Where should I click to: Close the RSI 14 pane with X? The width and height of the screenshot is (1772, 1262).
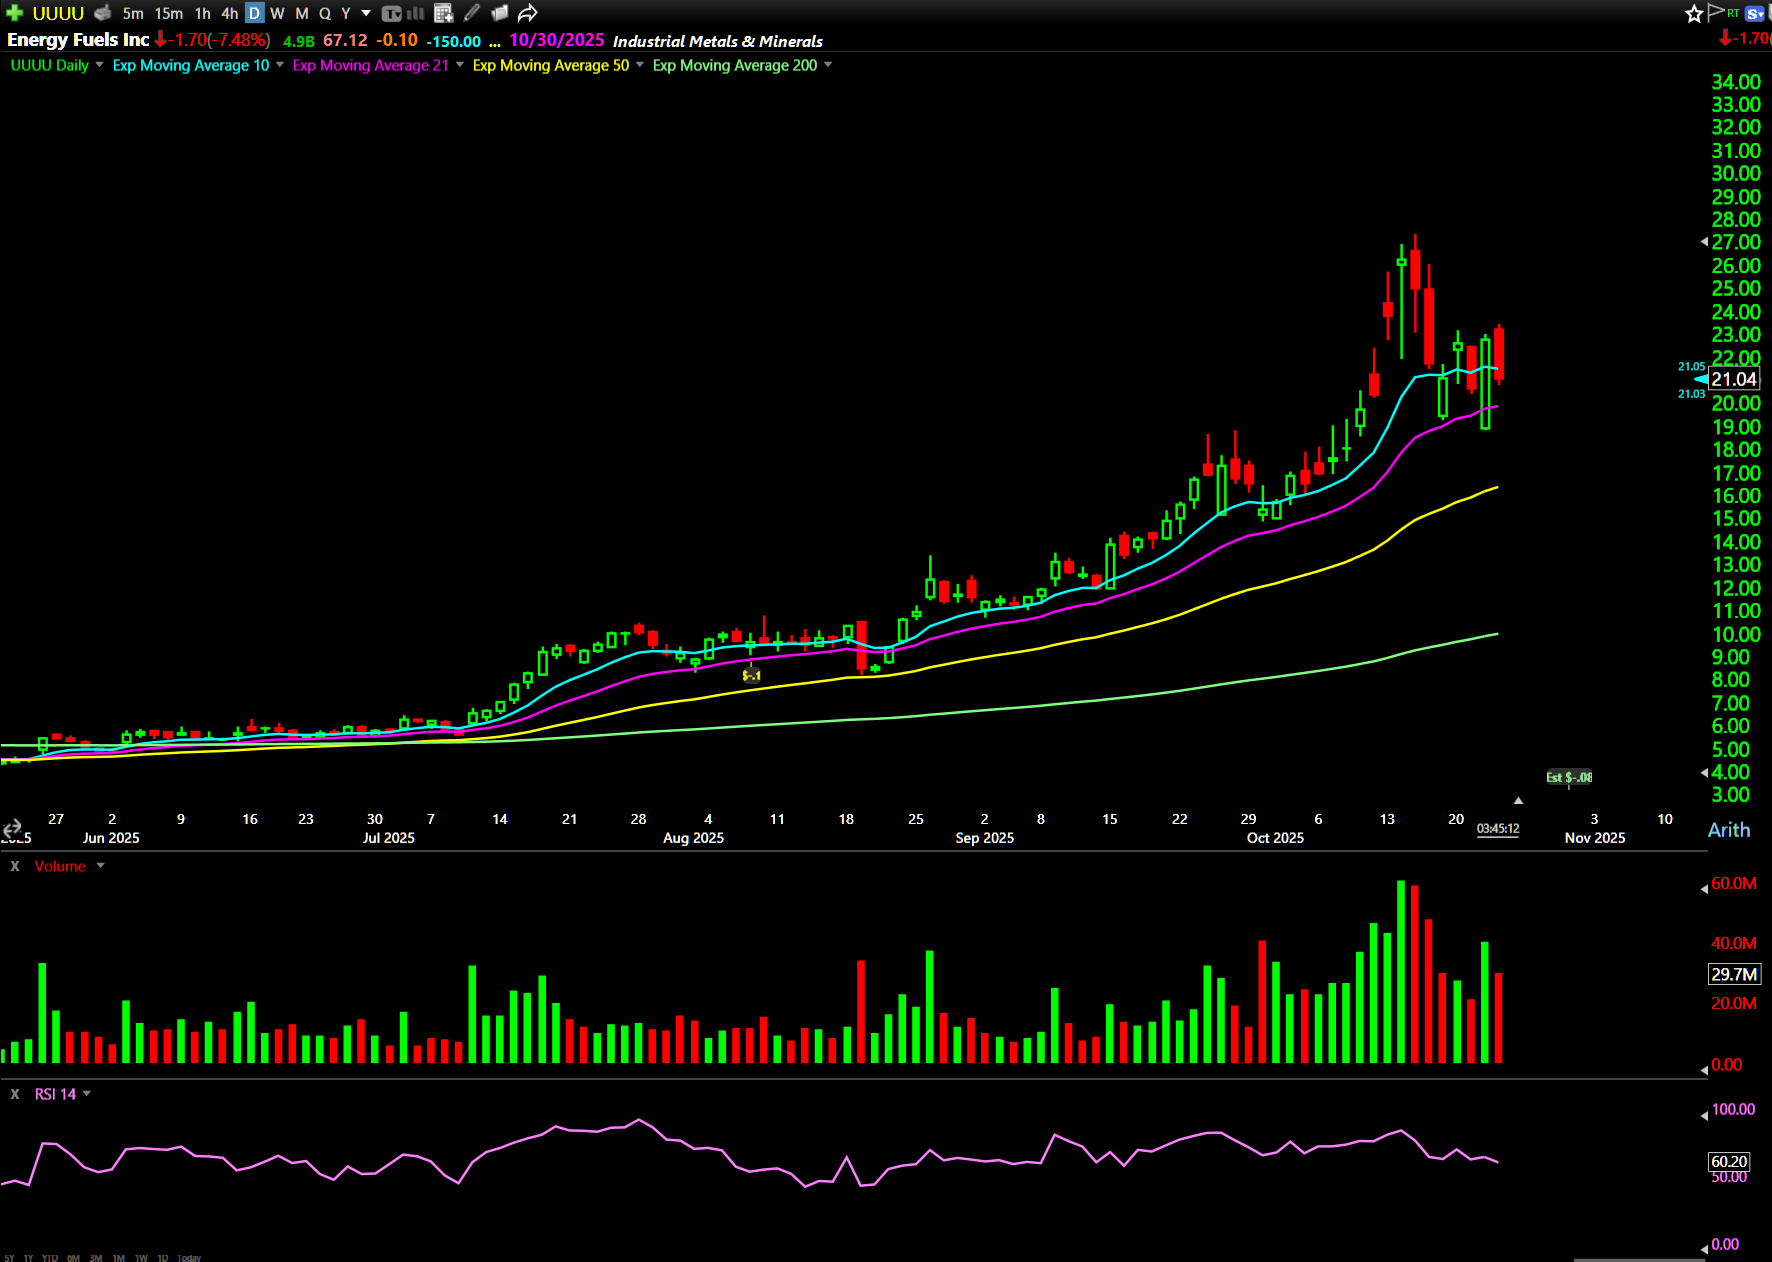(x=15, y=1094)
